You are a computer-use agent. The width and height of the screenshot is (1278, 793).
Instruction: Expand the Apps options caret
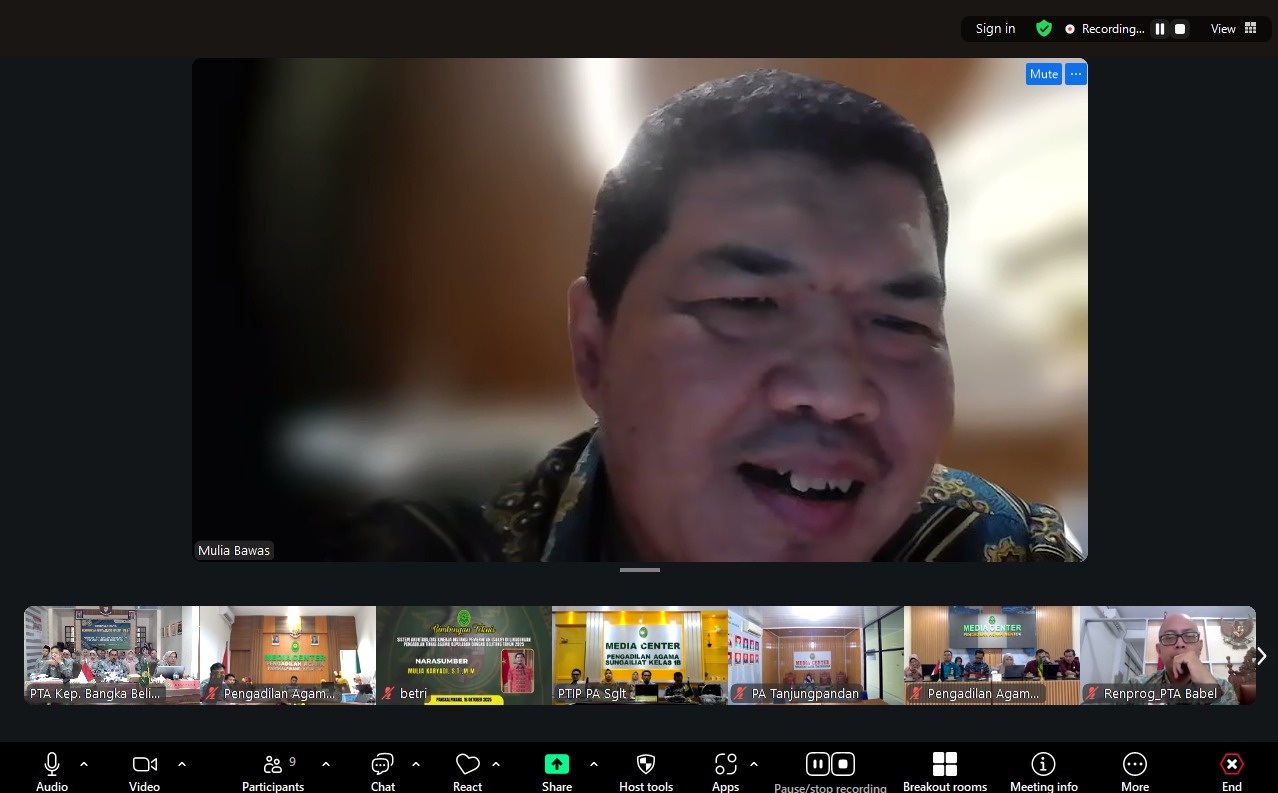(x=754, y=764)
